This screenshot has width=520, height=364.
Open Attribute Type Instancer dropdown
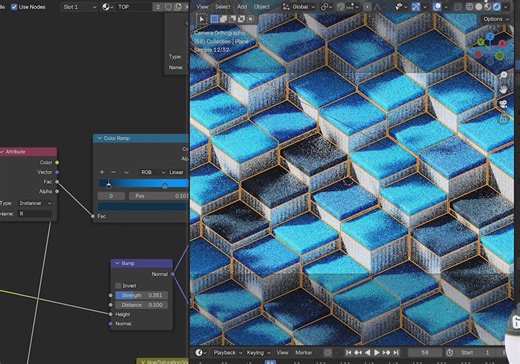click(x=35, y=203)
